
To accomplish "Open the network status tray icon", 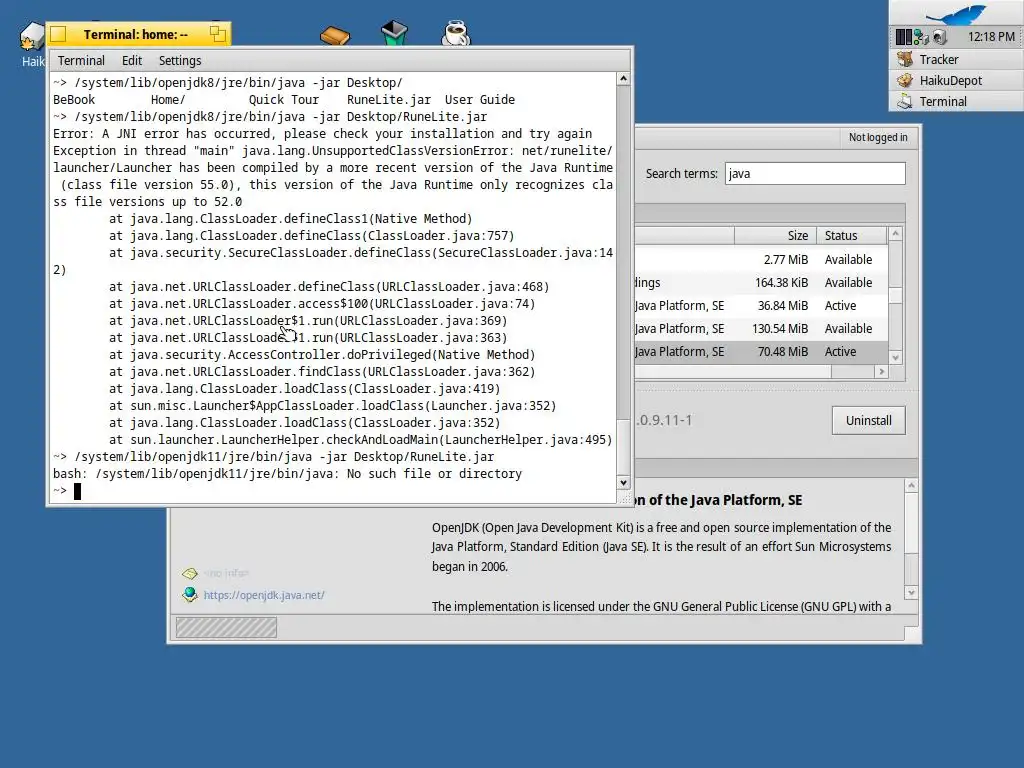I will (921, 37).
